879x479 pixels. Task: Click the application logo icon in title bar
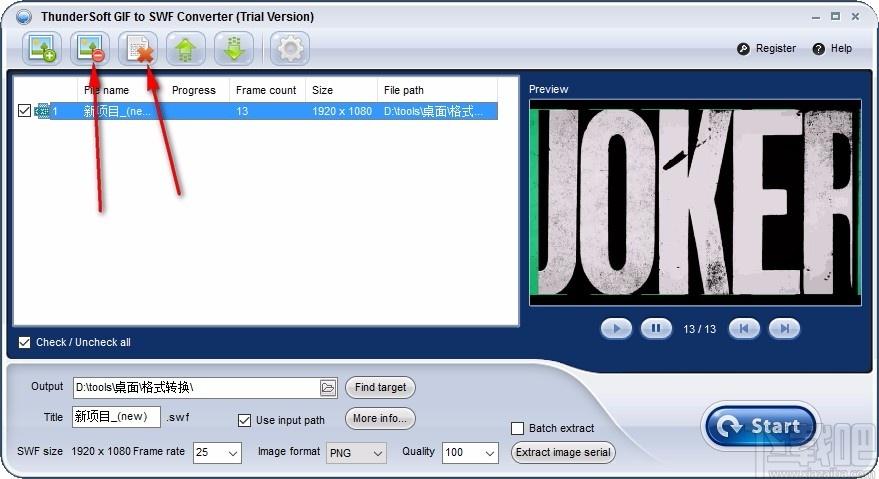pyautogui.click(x=24, y=17)
